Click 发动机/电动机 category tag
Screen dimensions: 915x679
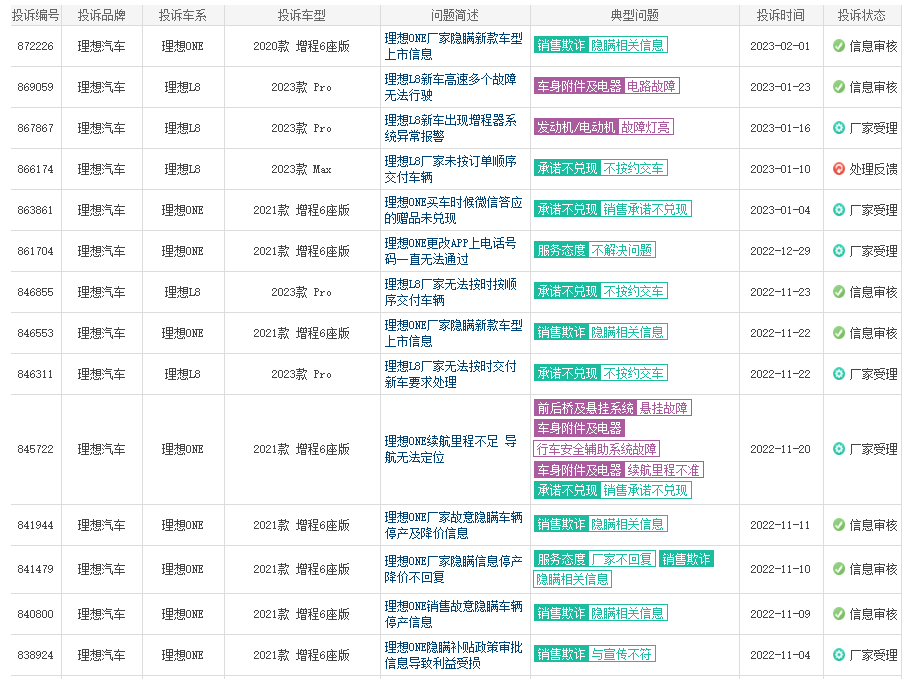coord(576,127)
